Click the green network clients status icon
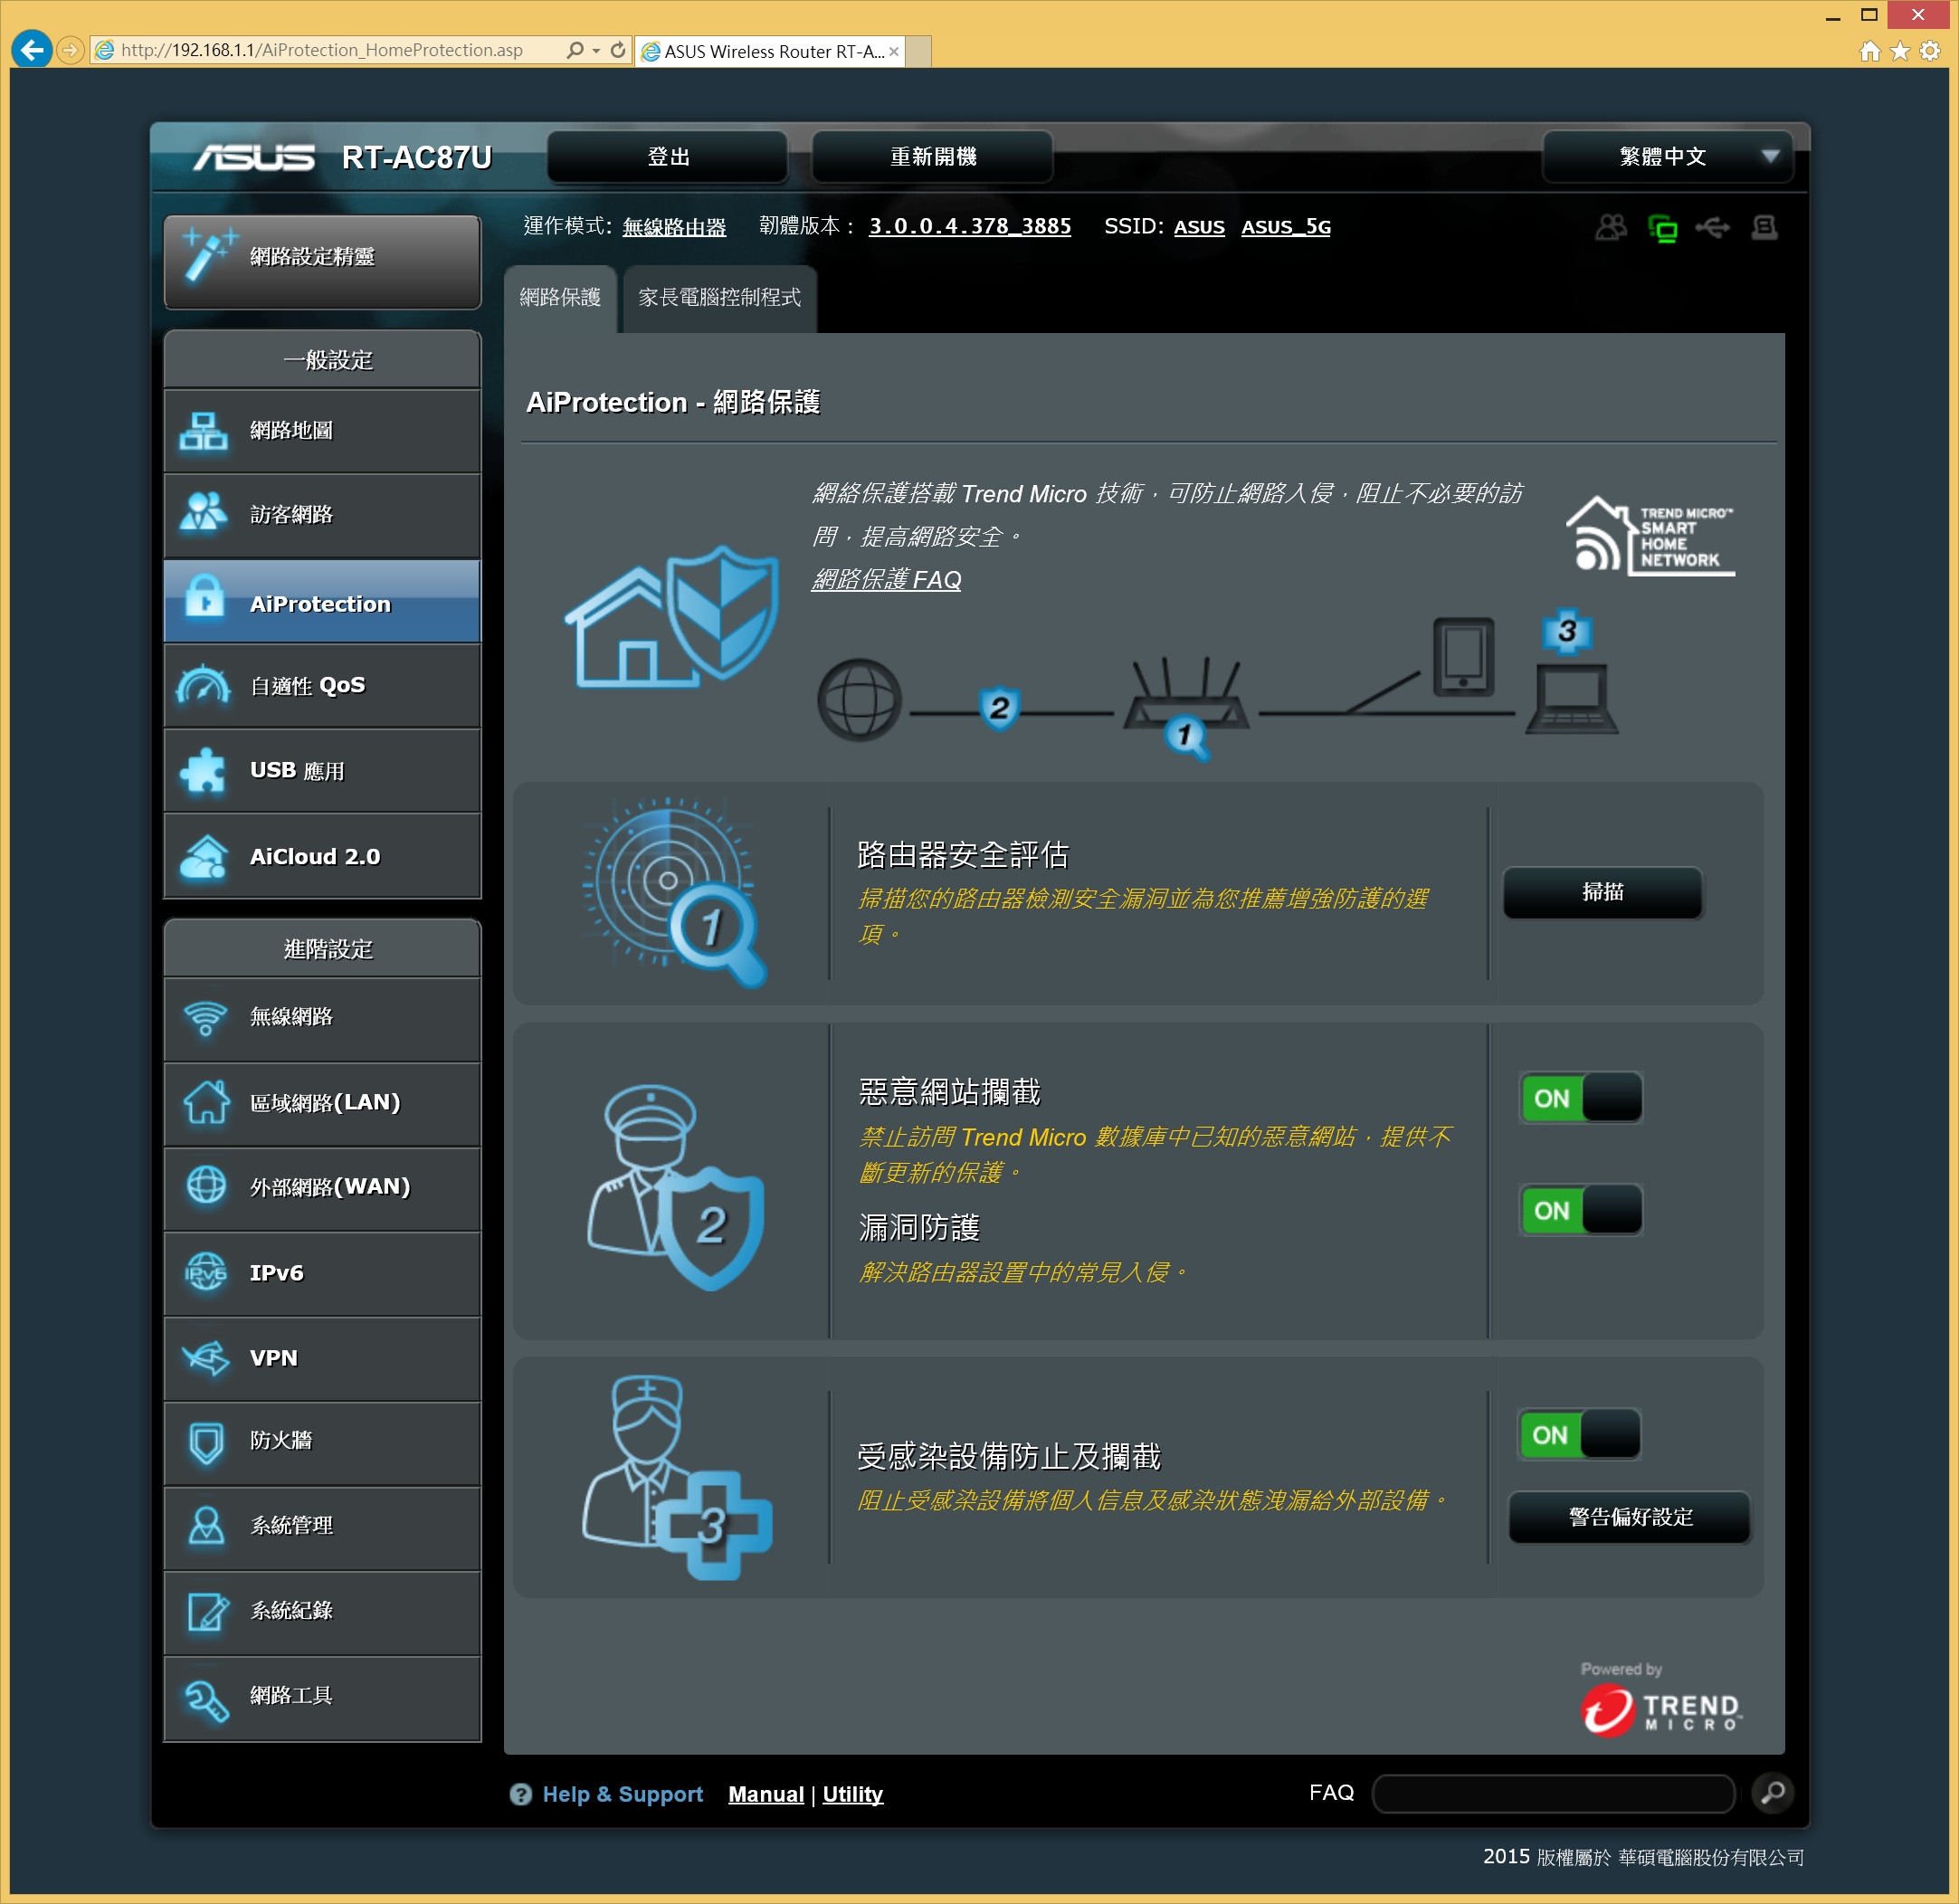This screenshot has height=1904, width=1959. pyautogui.click(x=1662, y=229)
